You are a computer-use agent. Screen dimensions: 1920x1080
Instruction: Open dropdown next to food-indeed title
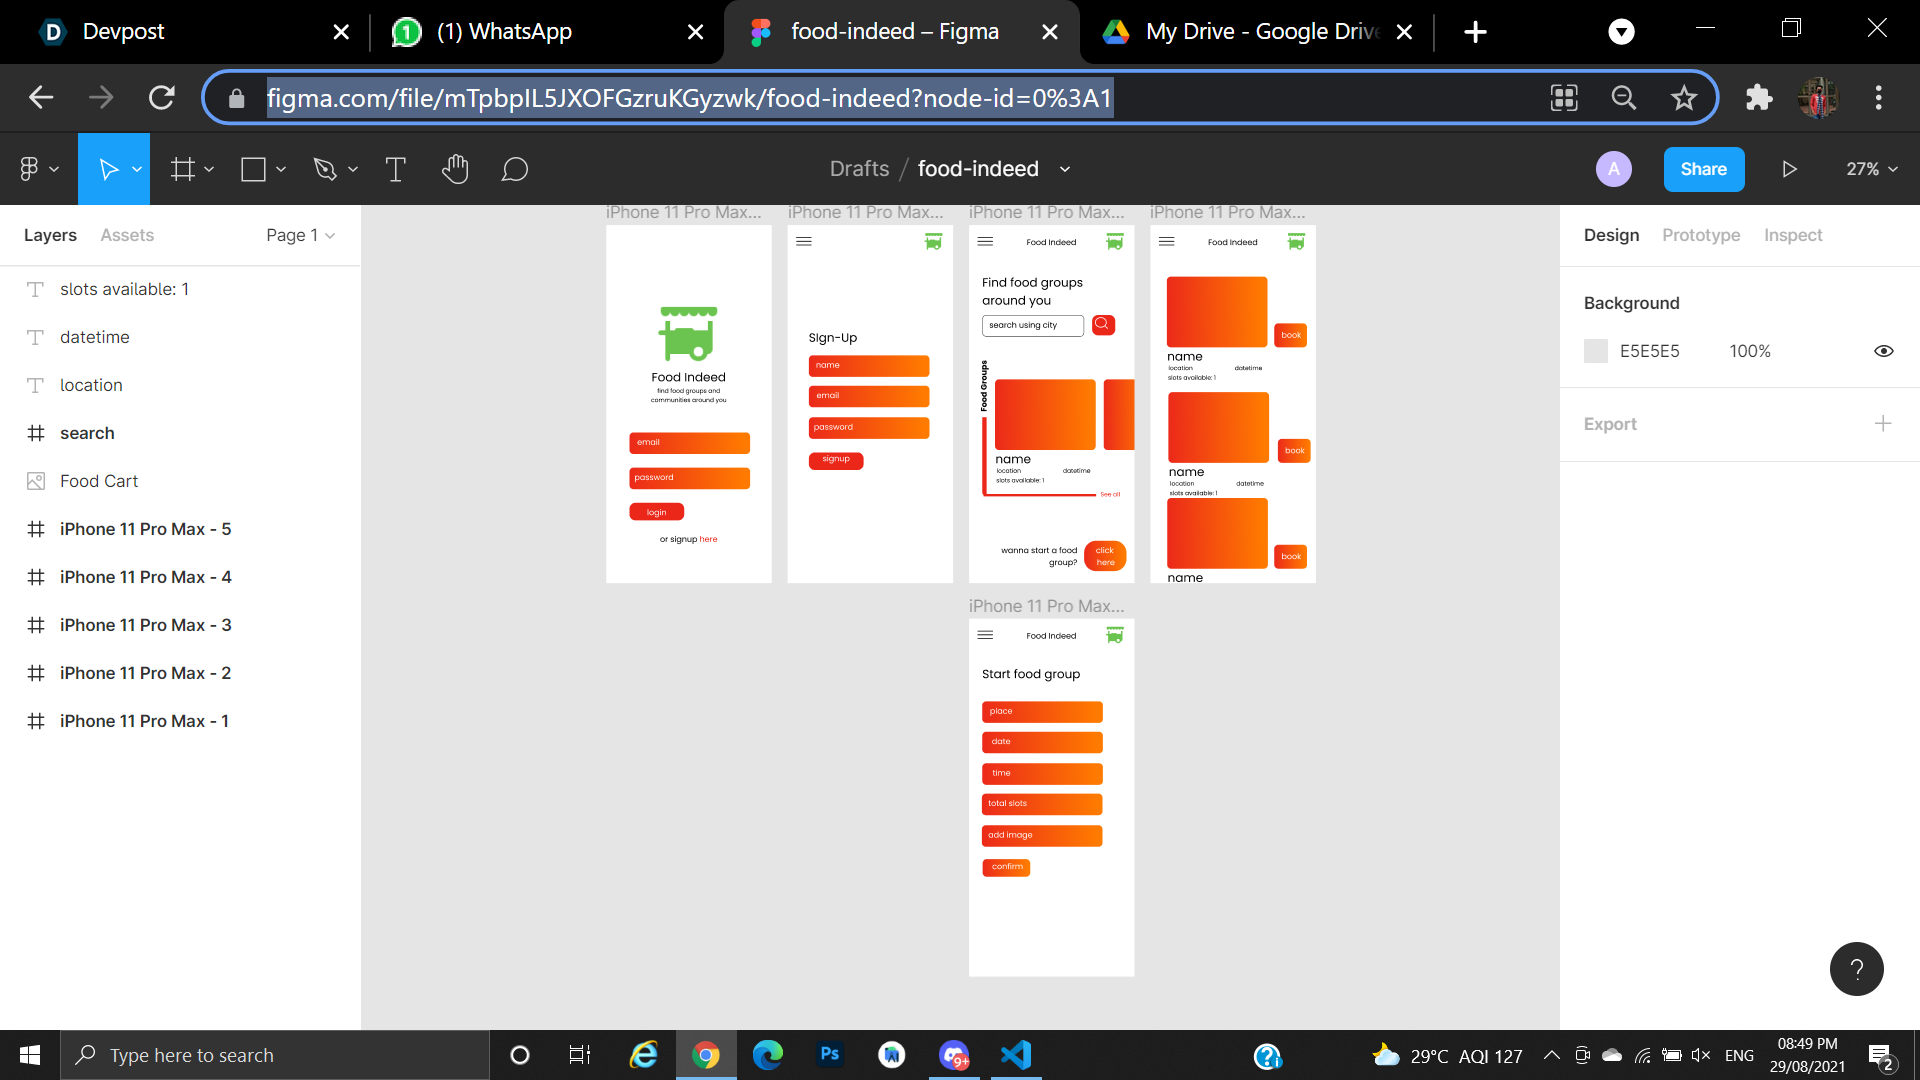click(x=1065, y=169)
